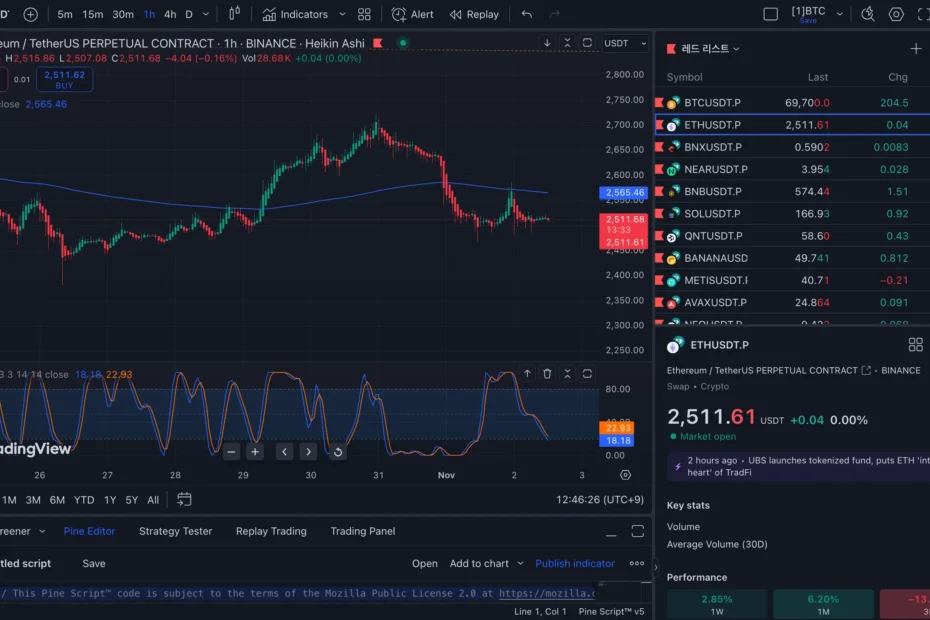Maximize the main chart pane
This screenshot has height=620, width=930.
coord(587,43)
